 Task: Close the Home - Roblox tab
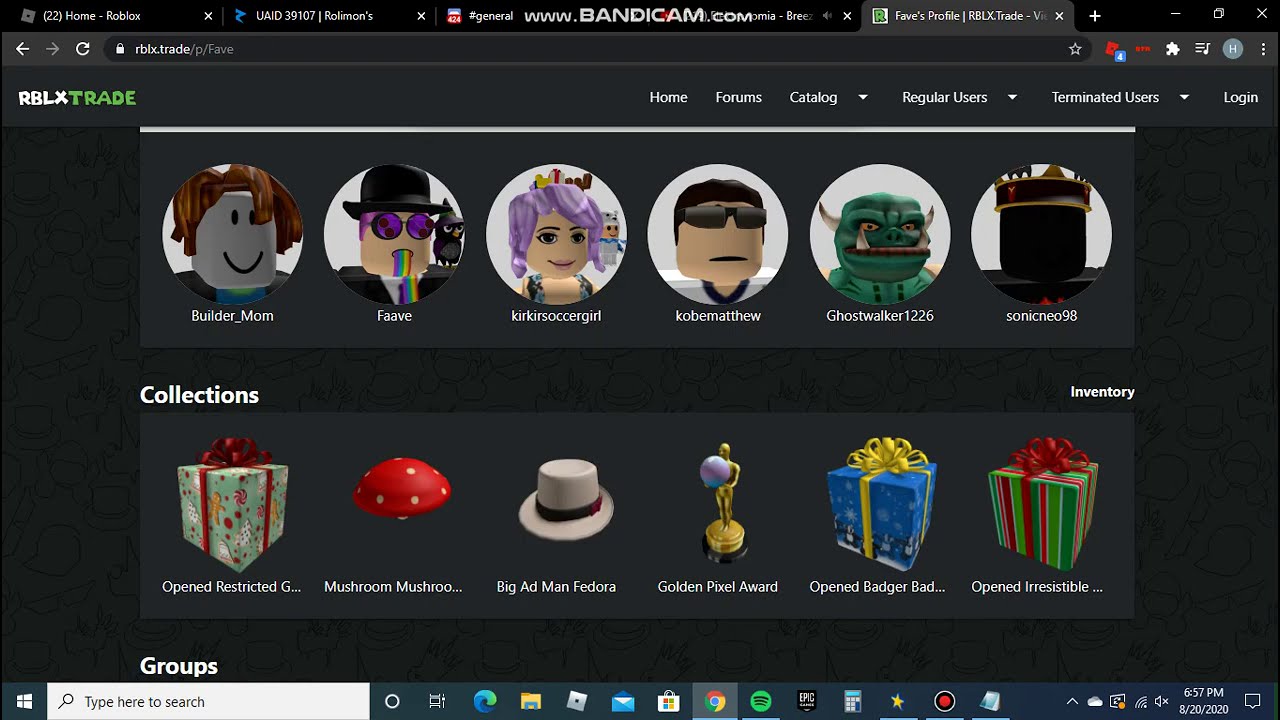pos(208,16)
